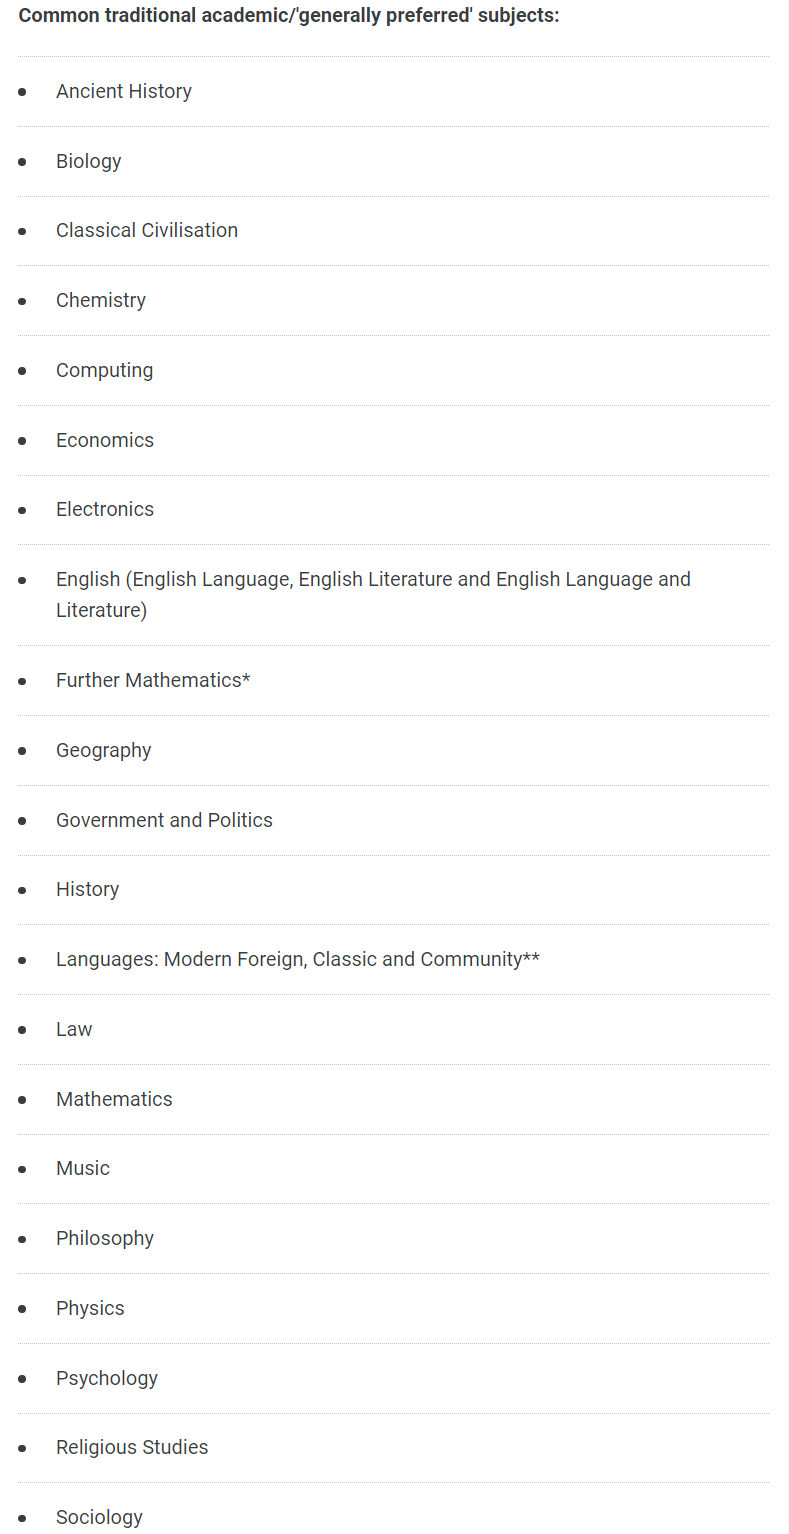Click Languages: Modern Foreign, Classic and Community
Viewport: 789px width, 1534px height.
click(x=298, y=959)
